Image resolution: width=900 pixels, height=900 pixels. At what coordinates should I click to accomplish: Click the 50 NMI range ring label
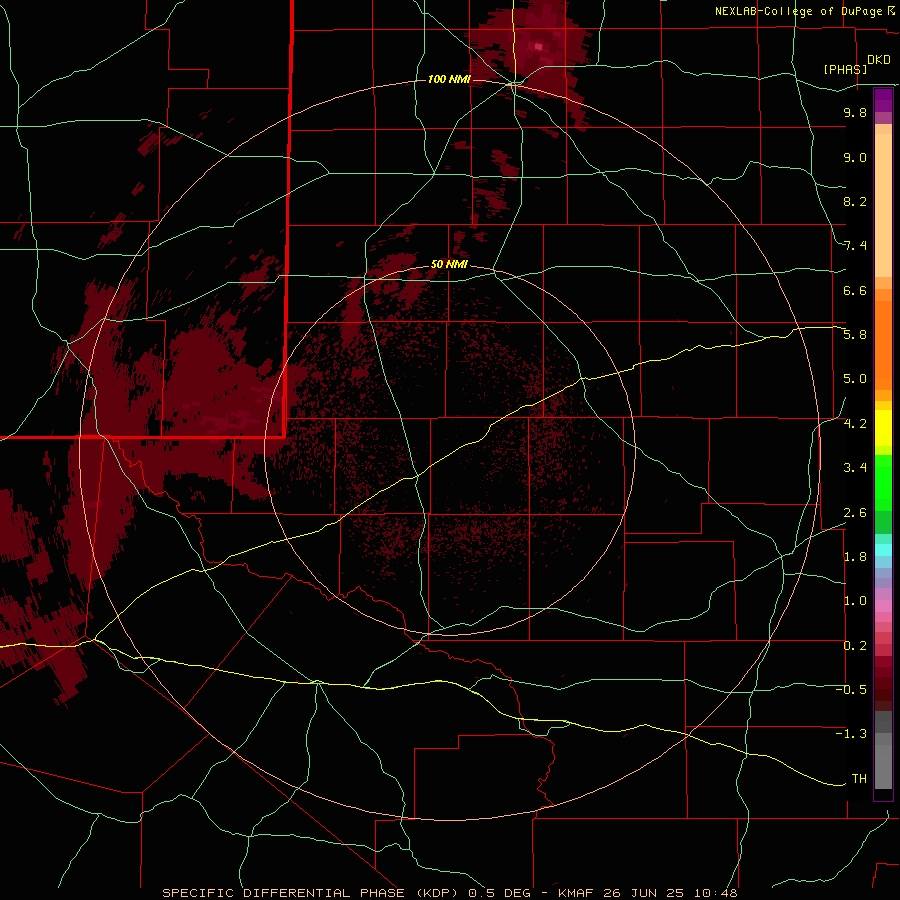point(449,265)
